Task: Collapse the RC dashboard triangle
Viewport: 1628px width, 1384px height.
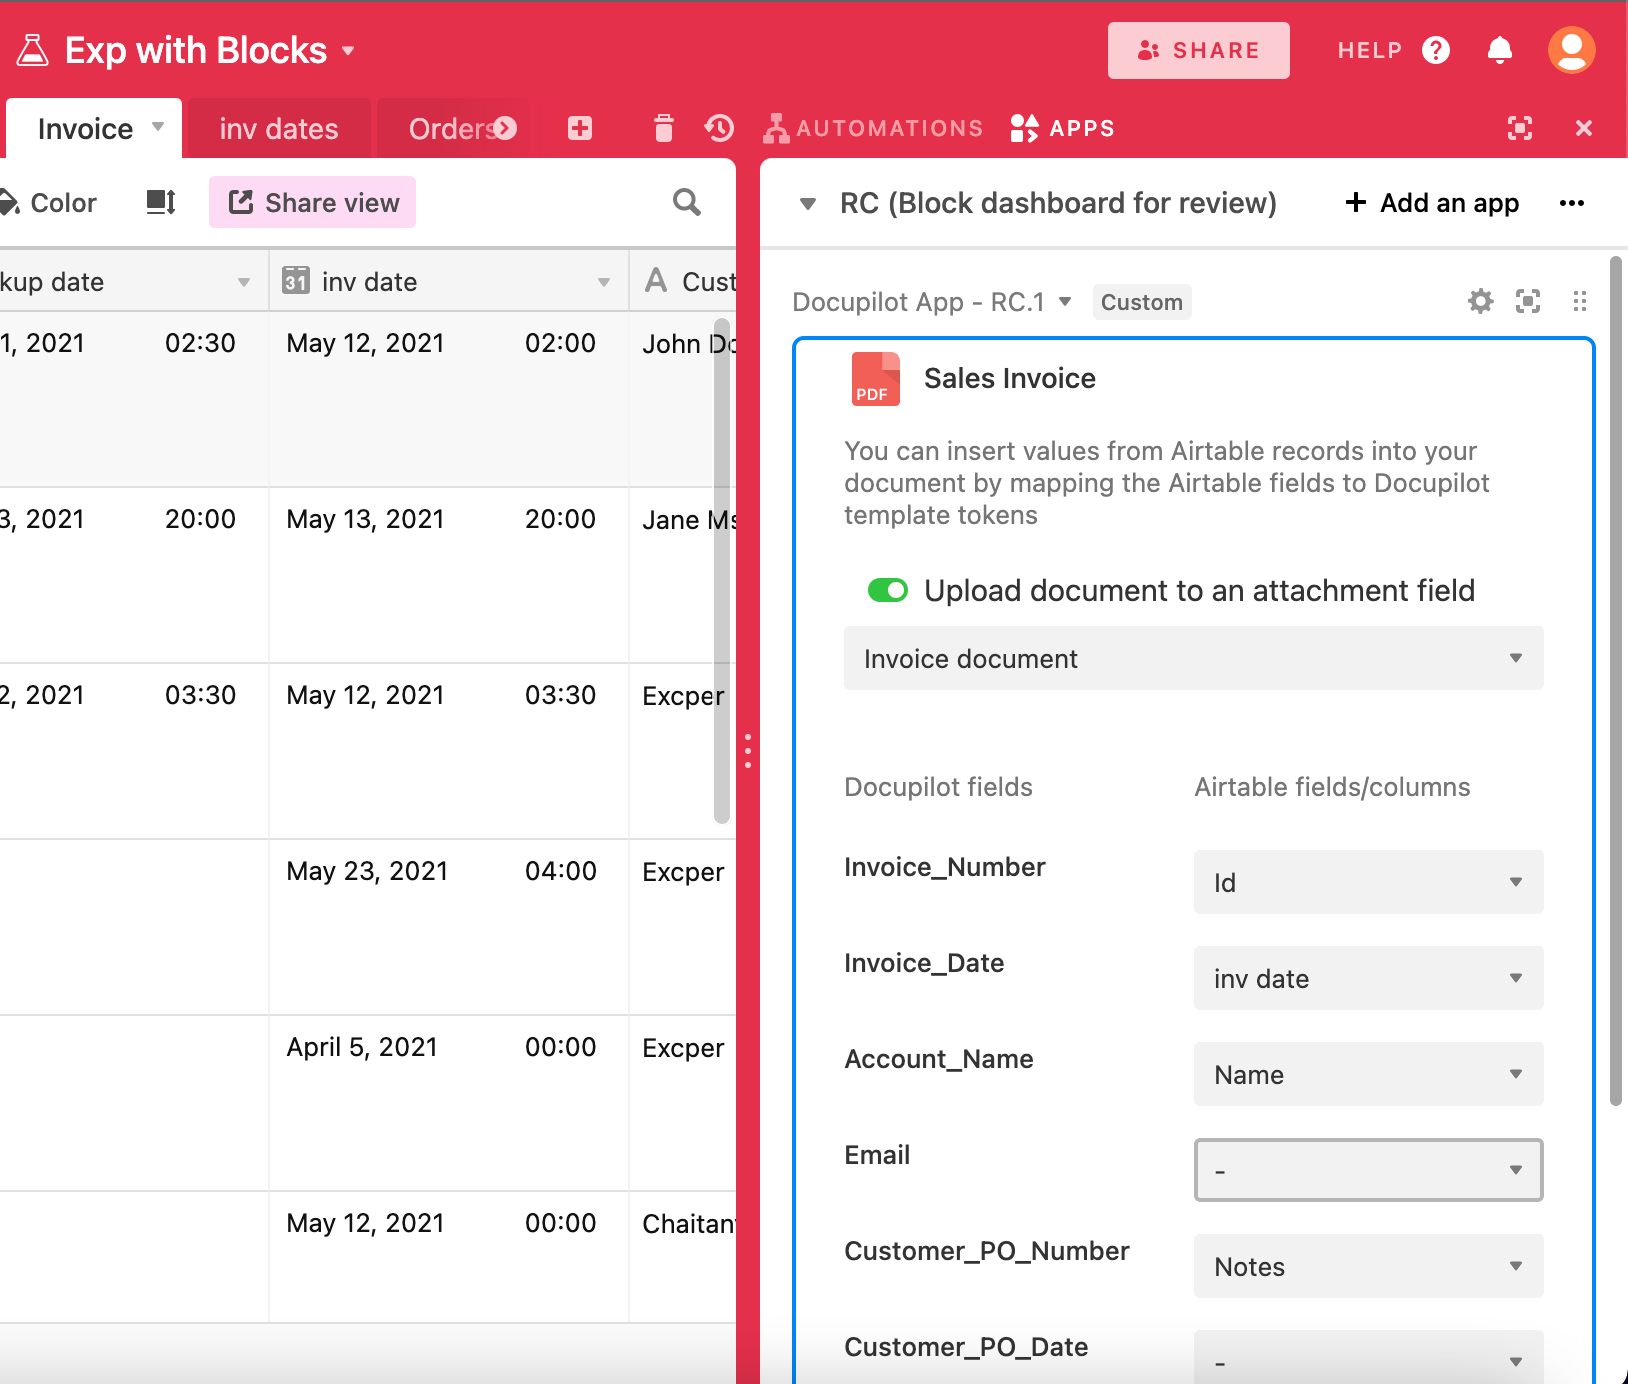Action: click(x=808, y=204)
